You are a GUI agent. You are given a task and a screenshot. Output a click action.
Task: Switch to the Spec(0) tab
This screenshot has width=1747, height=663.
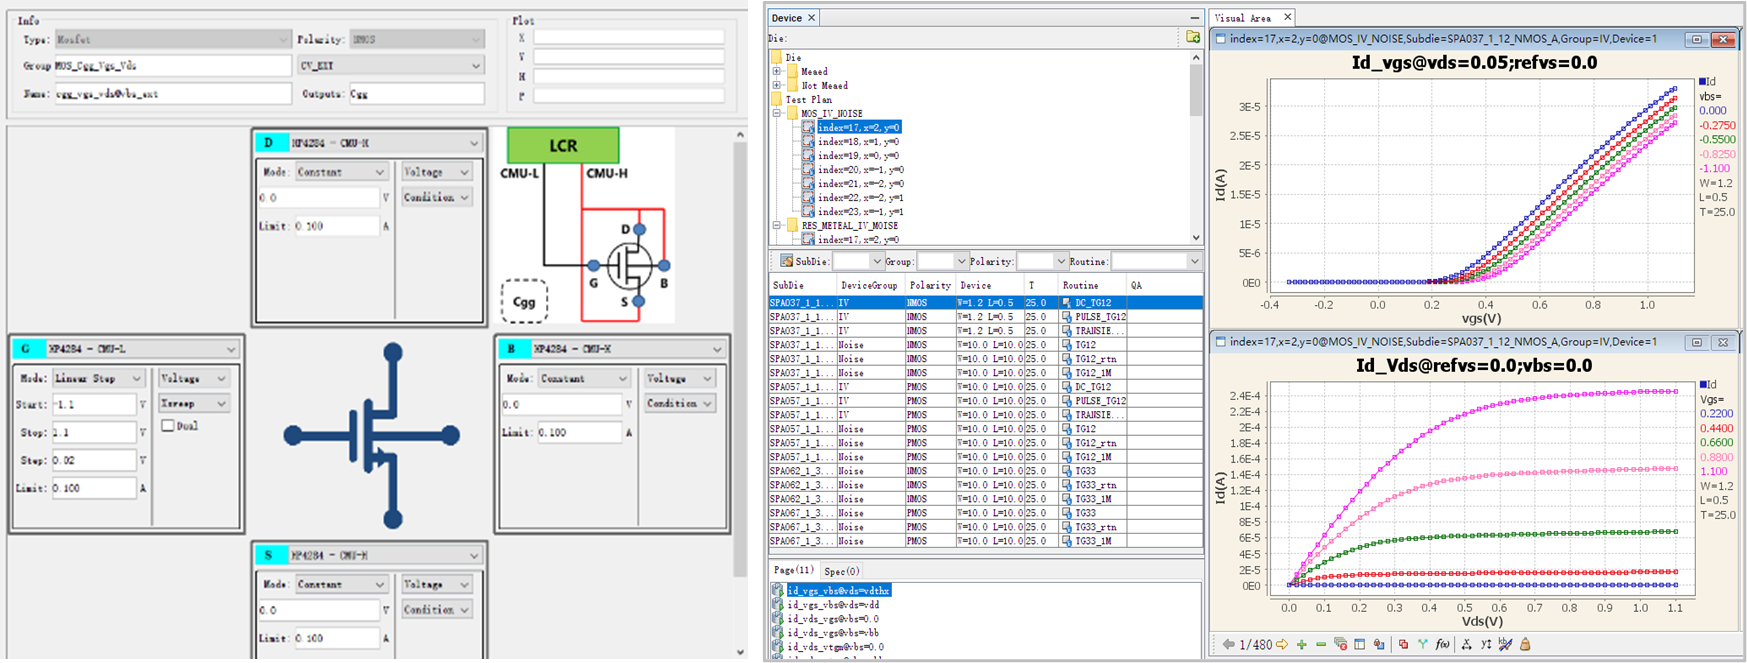click(841, 571)
